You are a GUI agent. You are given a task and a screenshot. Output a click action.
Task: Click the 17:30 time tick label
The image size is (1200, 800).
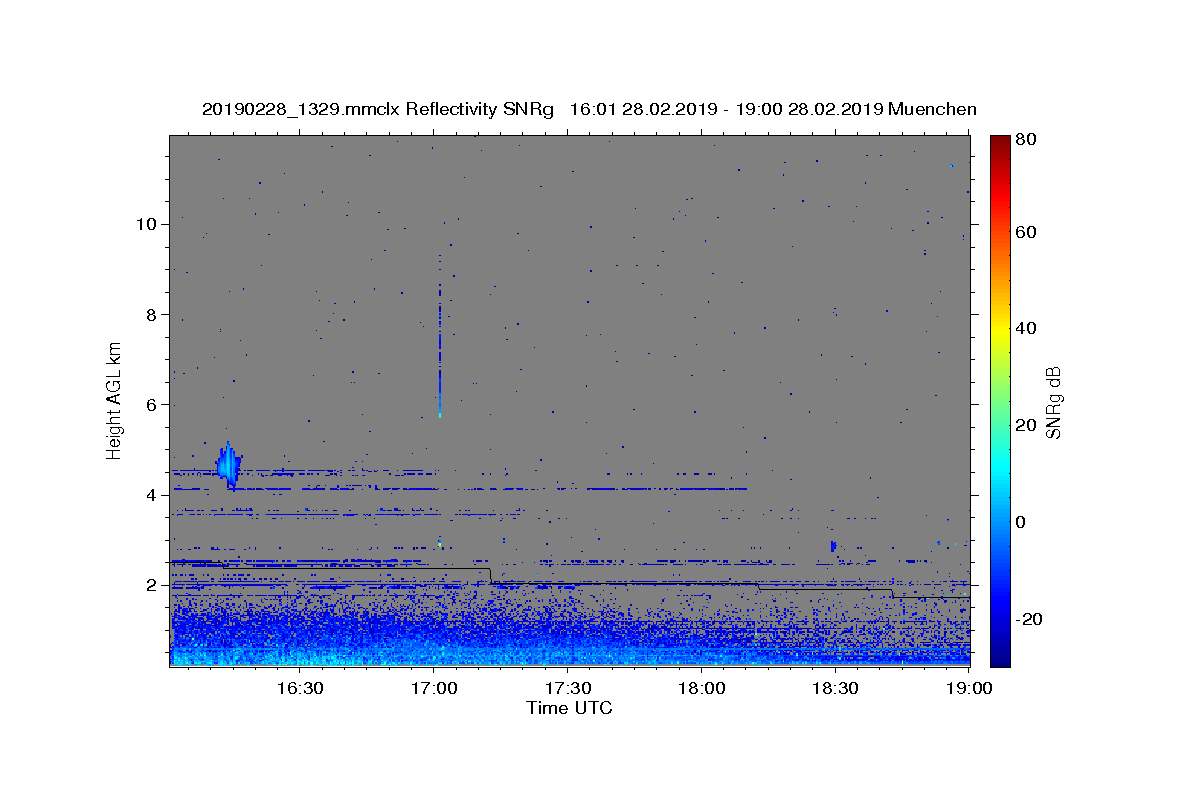(568, 688)
